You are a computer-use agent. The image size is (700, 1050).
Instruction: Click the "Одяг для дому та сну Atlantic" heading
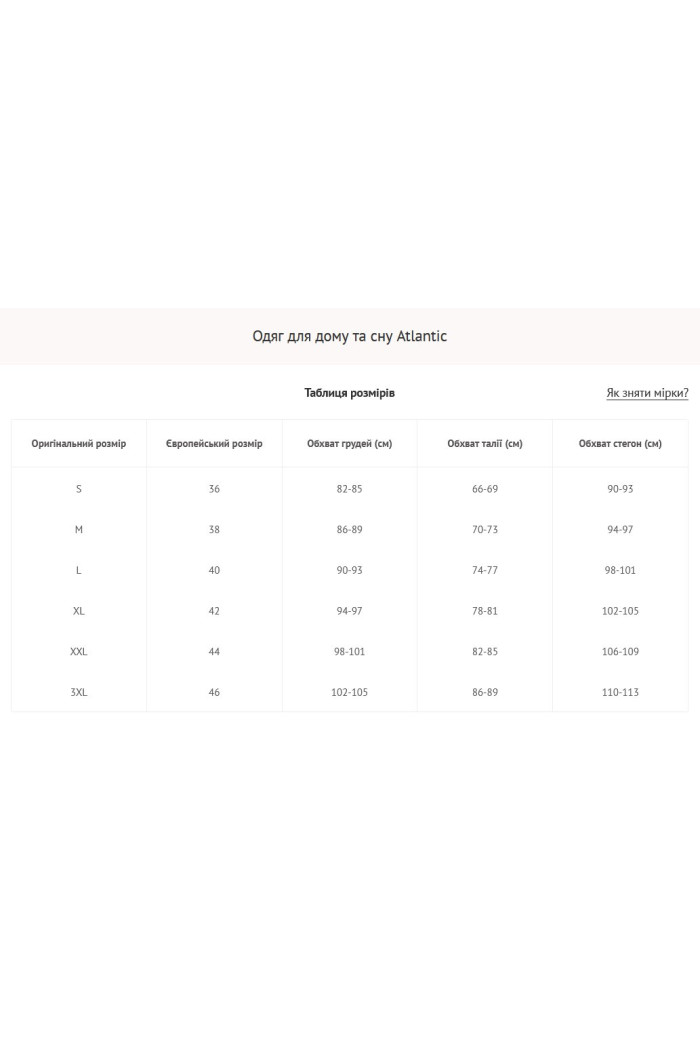pyautogui.click(x=350, y=336)
